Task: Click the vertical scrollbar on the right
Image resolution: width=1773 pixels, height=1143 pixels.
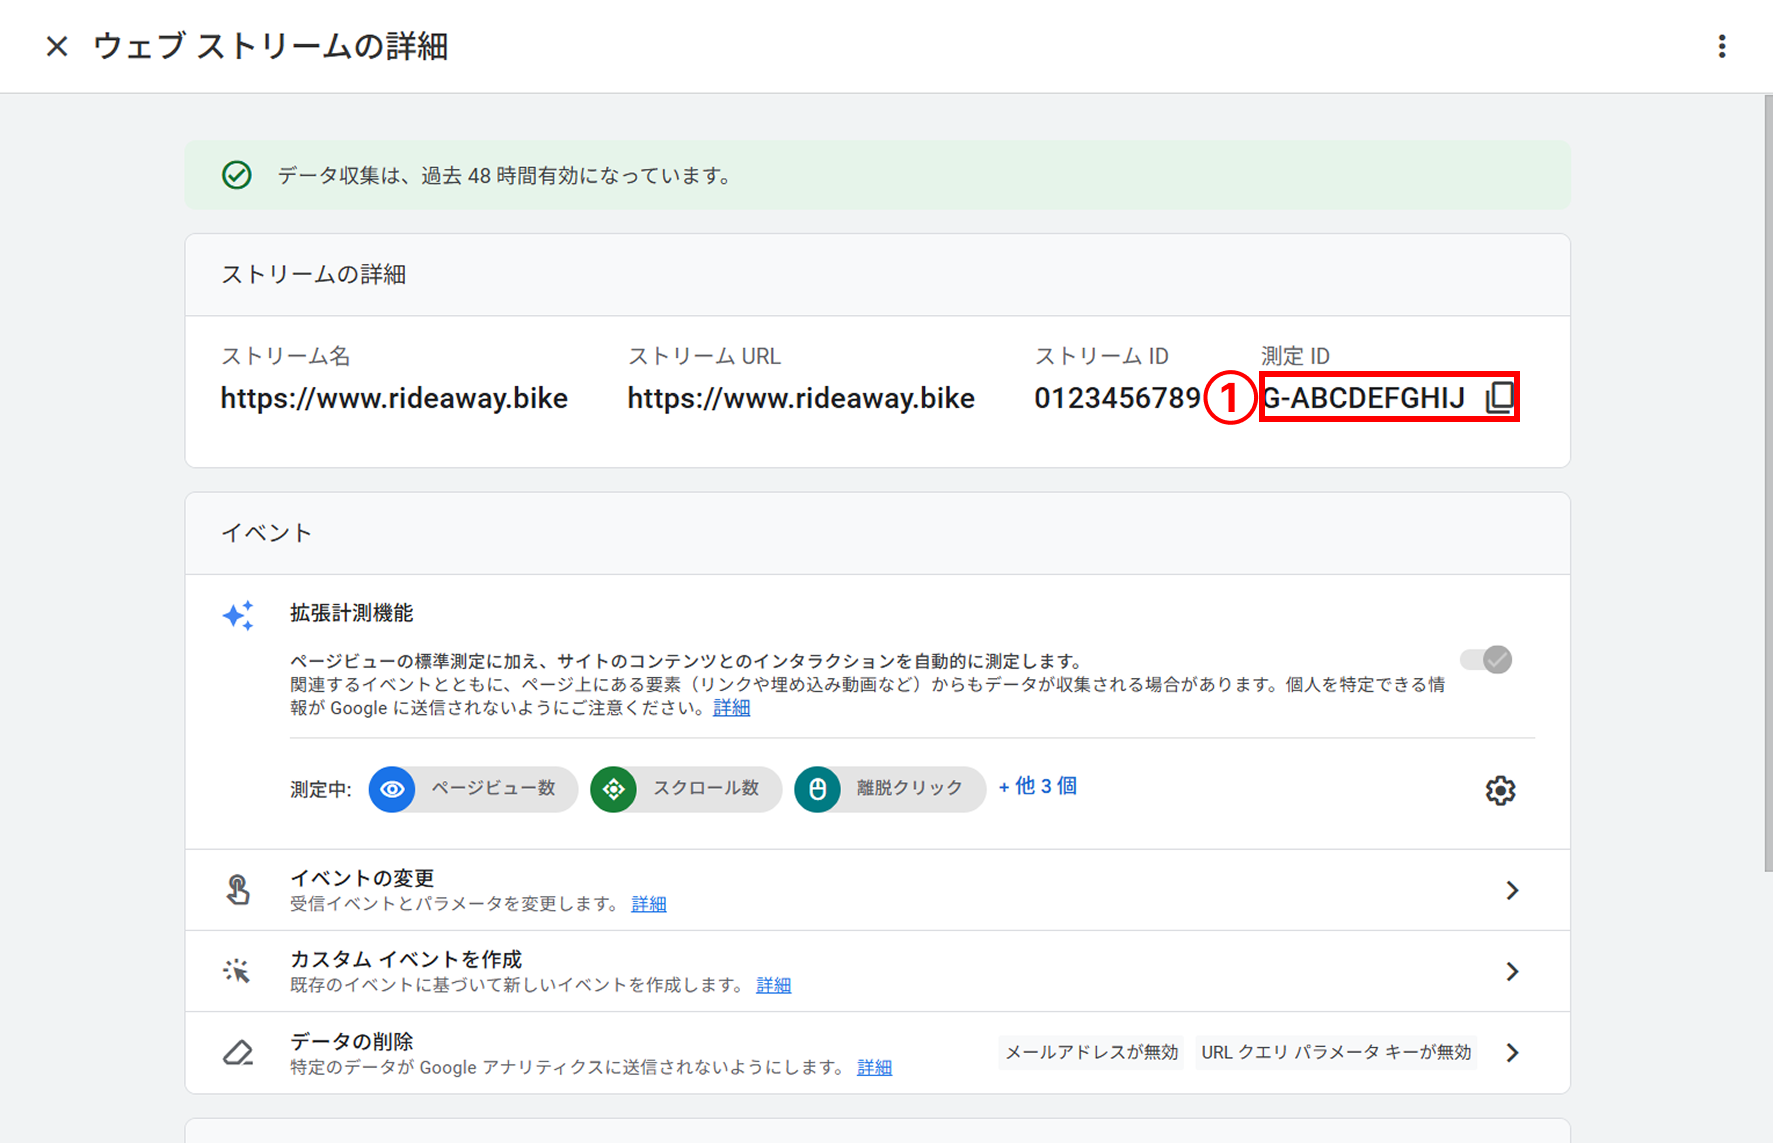Action: [1767, 482]
